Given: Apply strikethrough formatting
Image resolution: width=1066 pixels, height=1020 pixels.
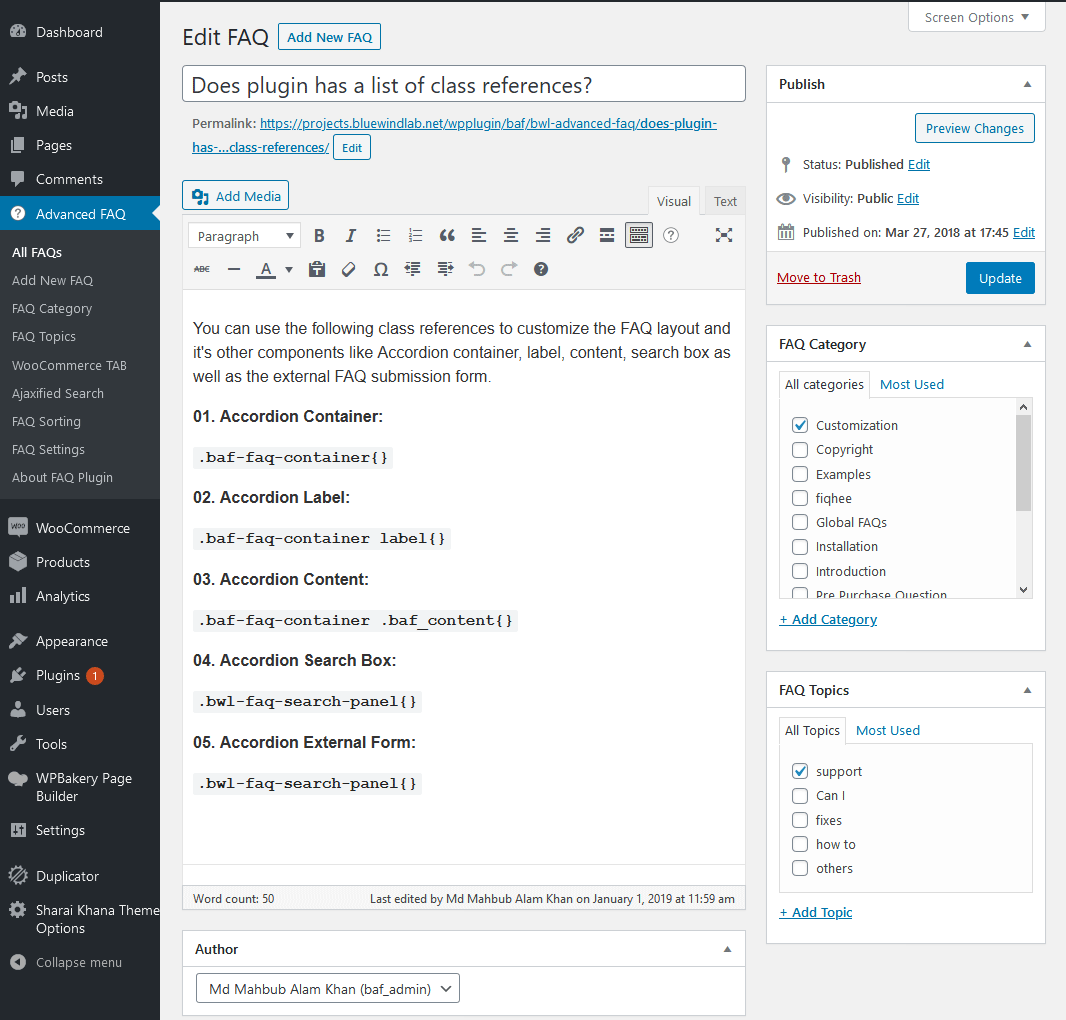Looking at the screenshot, I should tap(202, 270).
